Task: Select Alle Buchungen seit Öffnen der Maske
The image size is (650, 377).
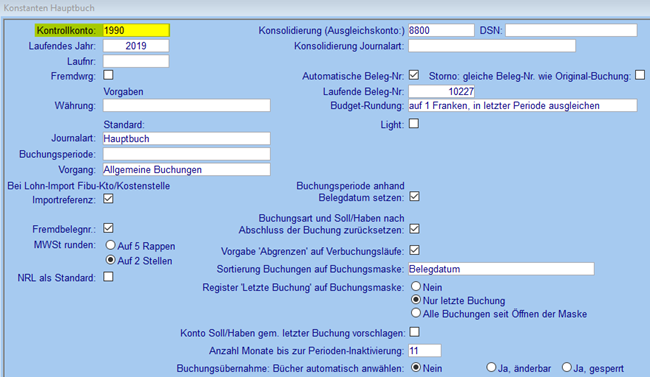Action: 416,313
